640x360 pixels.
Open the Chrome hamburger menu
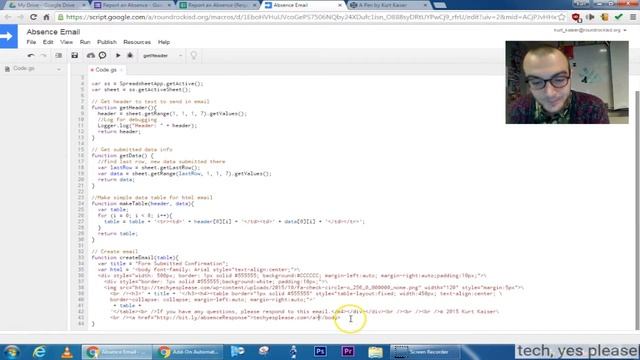(633, 17)
